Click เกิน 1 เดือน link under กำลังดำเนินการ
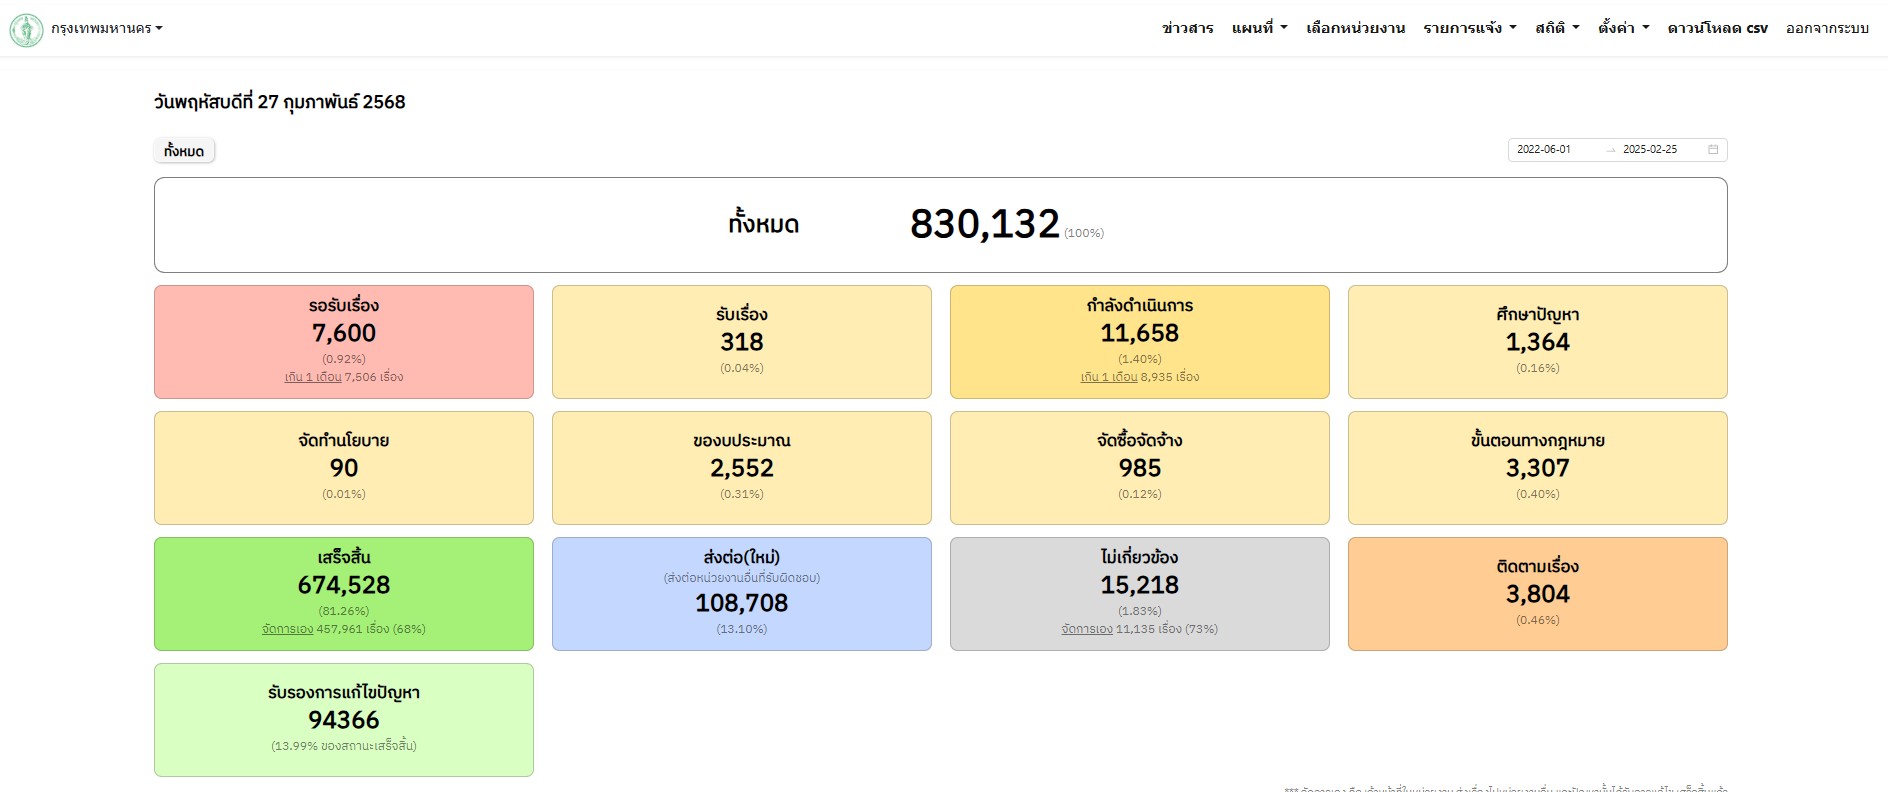Image resolution: width=1888 pixels, height=792 pixels. pos(1108,378)
